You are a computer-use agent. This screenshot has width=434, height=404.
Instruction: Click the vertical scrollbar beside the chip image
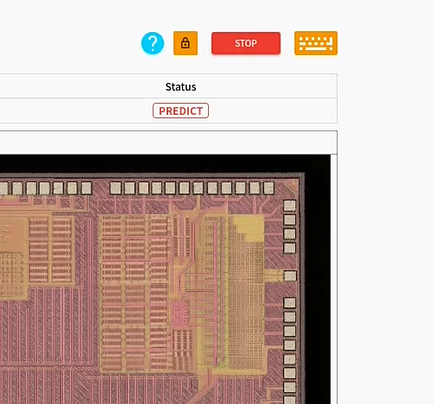click(334, 279)
